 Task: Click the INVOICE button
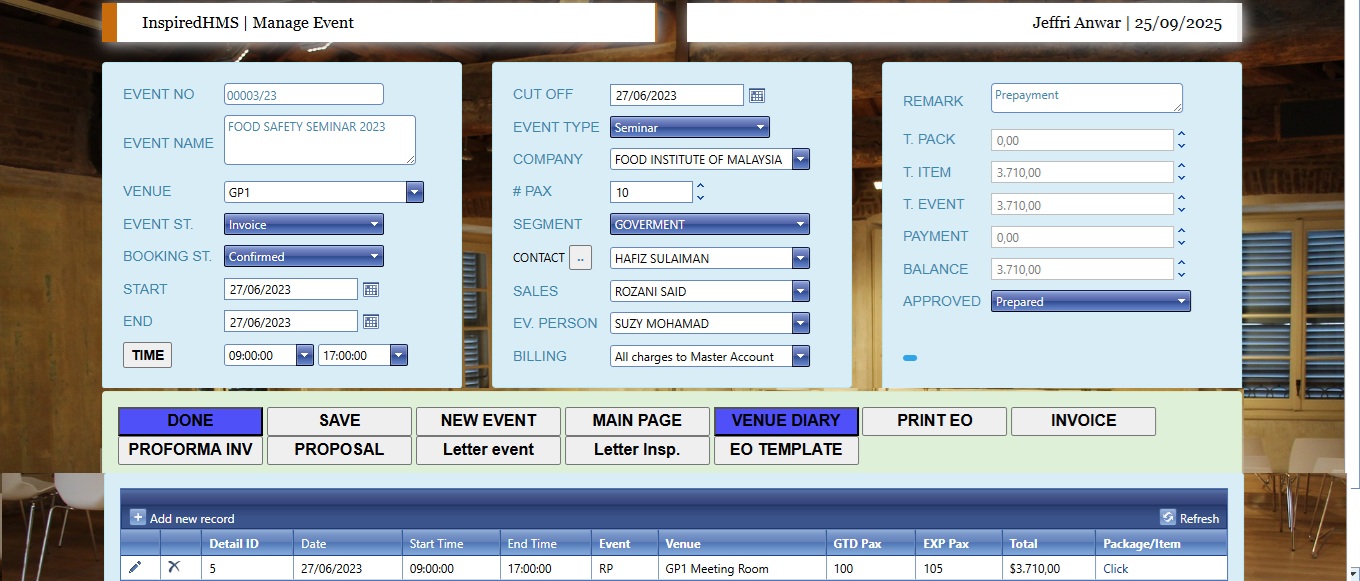click(x=1083, y=421)
